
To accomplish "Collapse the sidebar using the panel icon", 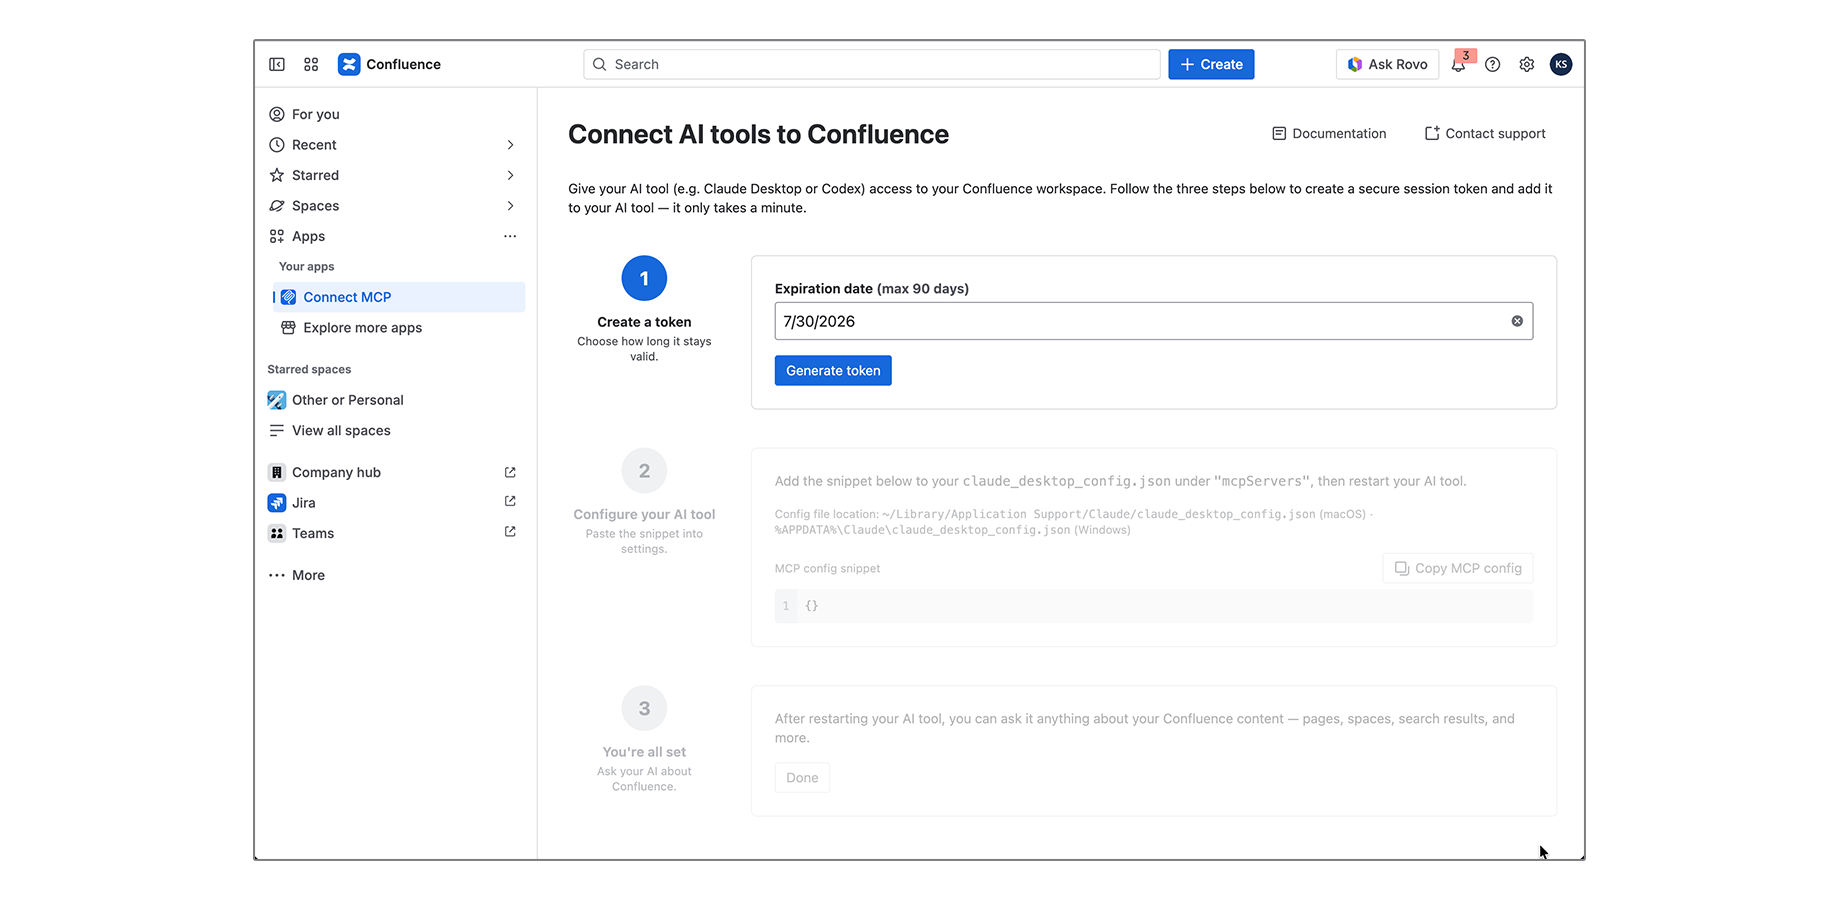I will [x=277, y=64].
